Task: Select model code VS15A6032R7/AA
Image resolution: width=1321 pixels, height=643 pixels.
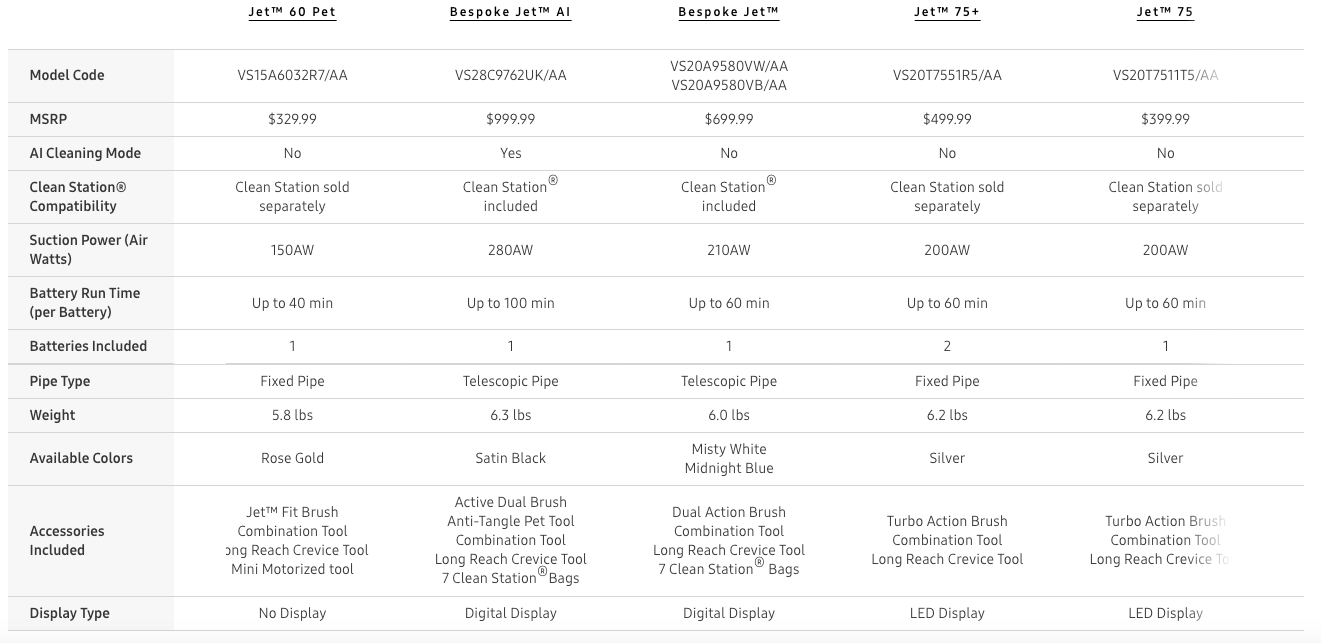Action: click(292, 75)
